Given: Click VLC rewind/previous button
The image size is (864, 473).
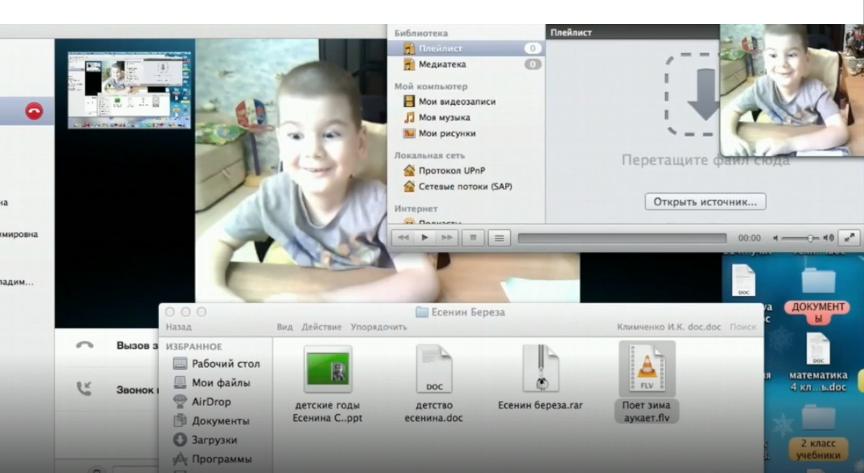Looking at the screenshot, I should click(x=403, y=238).
